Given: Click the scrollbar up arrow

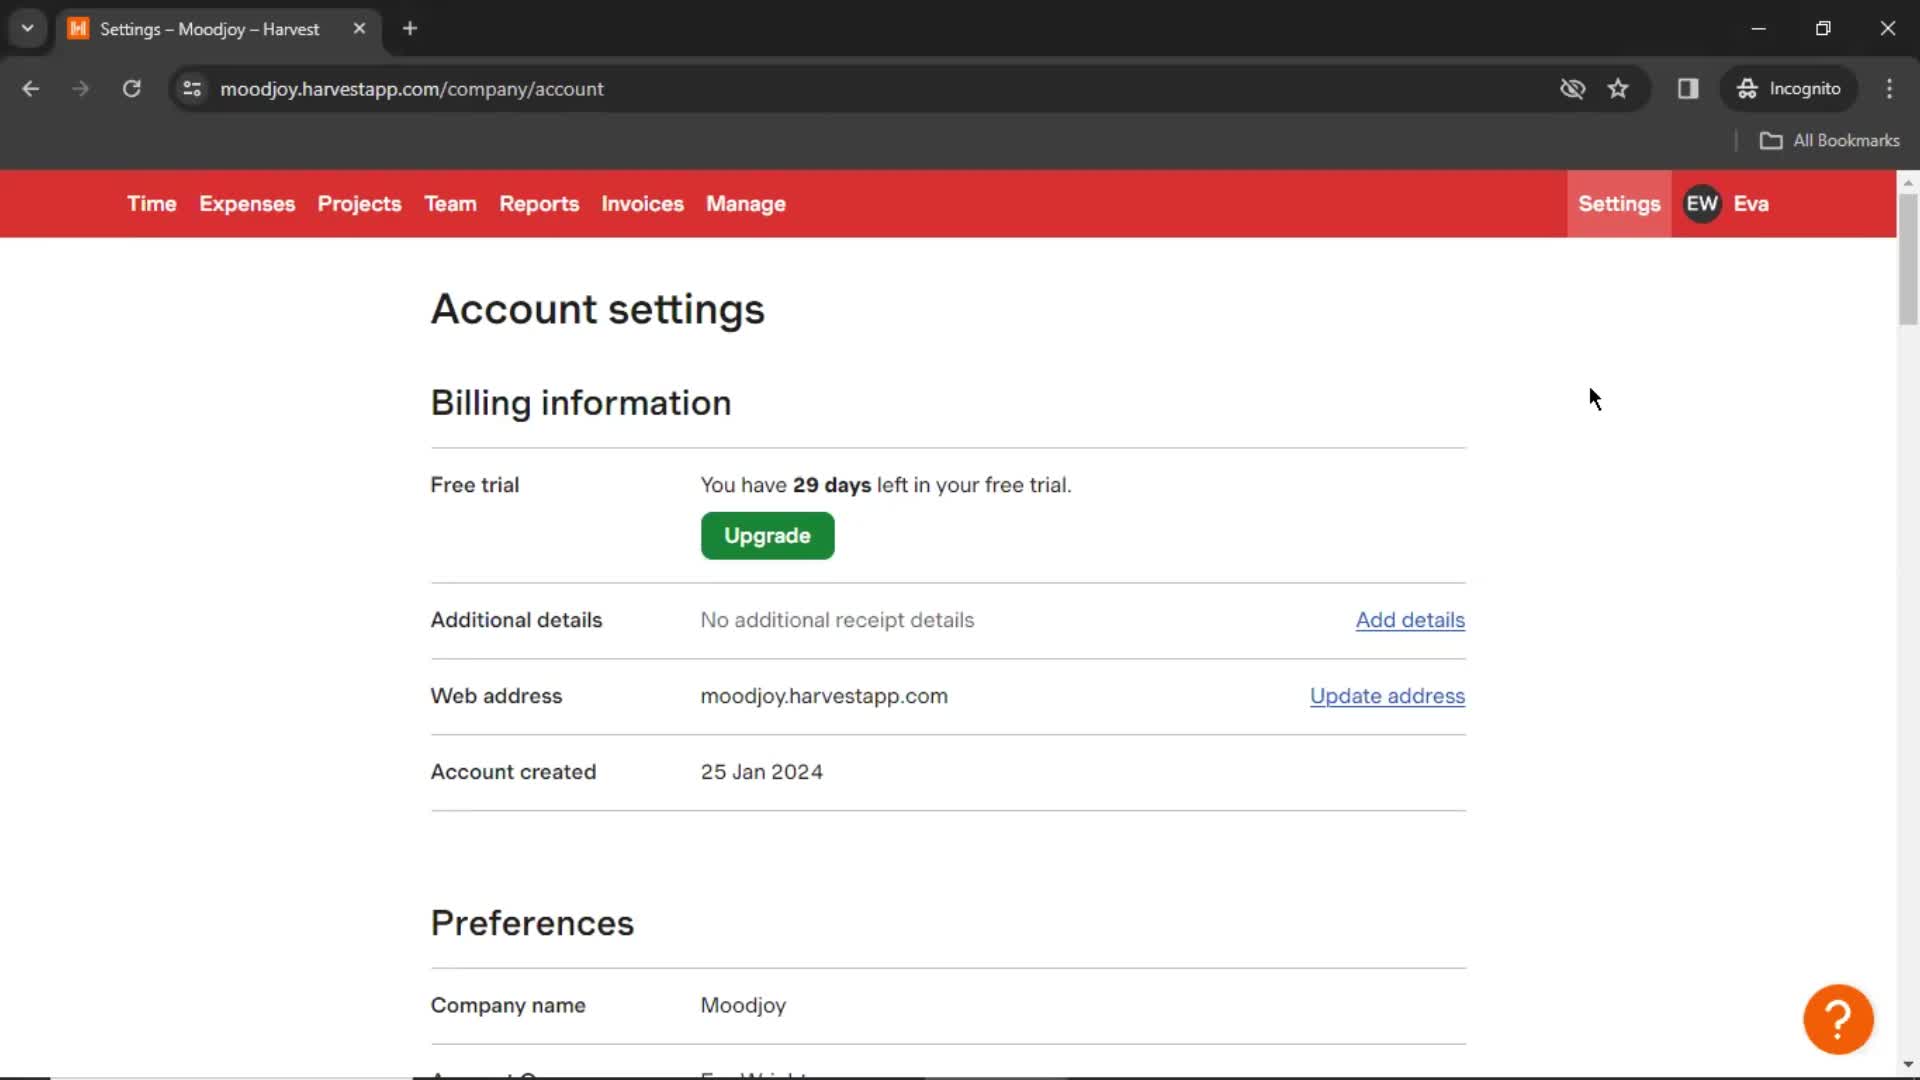Looking at the screenshot, I should (1908, 183).
